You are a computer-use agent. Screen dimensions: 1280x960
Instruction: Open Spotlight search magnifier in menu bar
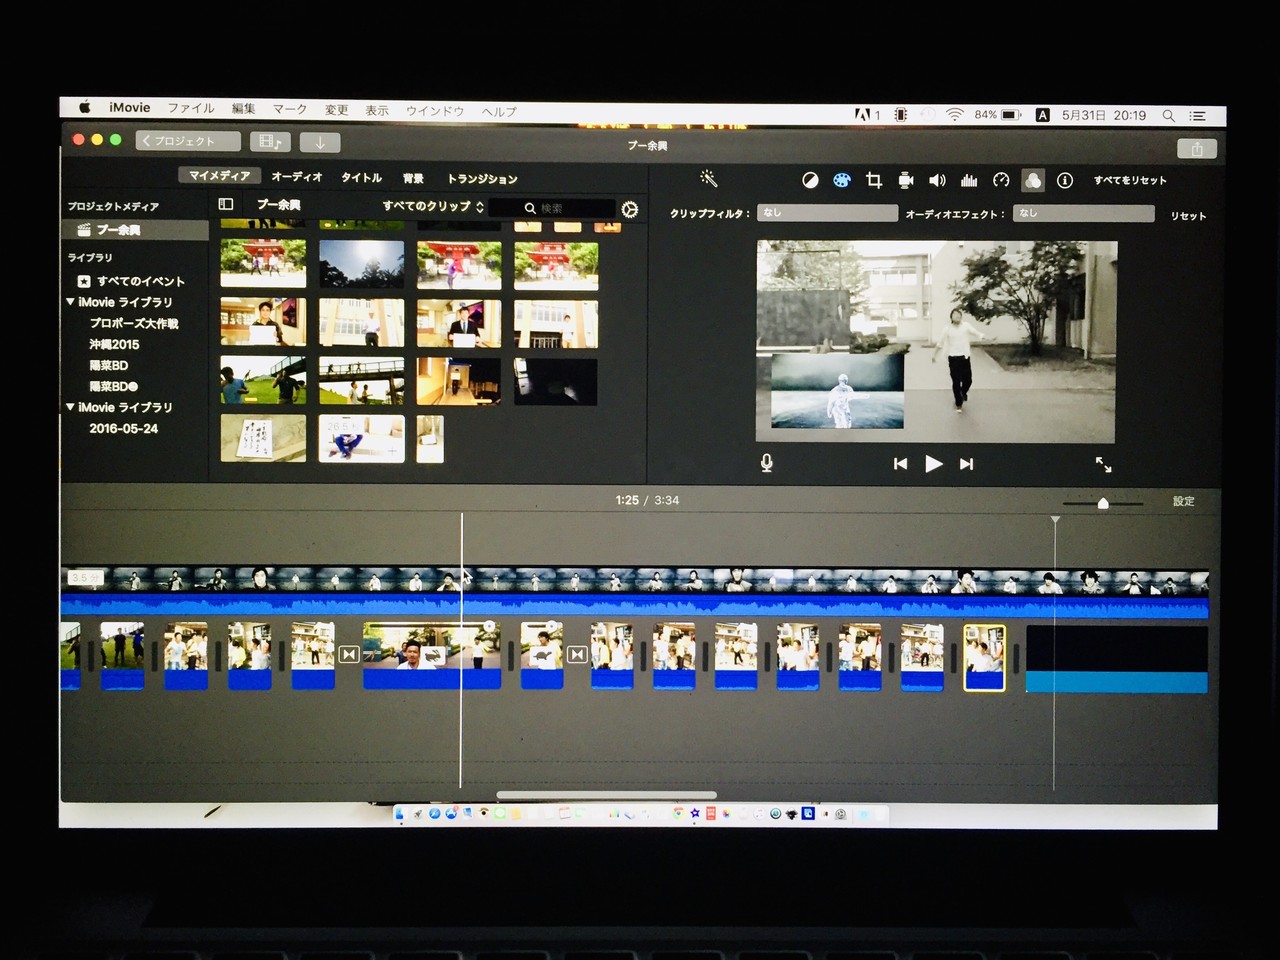coord(1168,115)
